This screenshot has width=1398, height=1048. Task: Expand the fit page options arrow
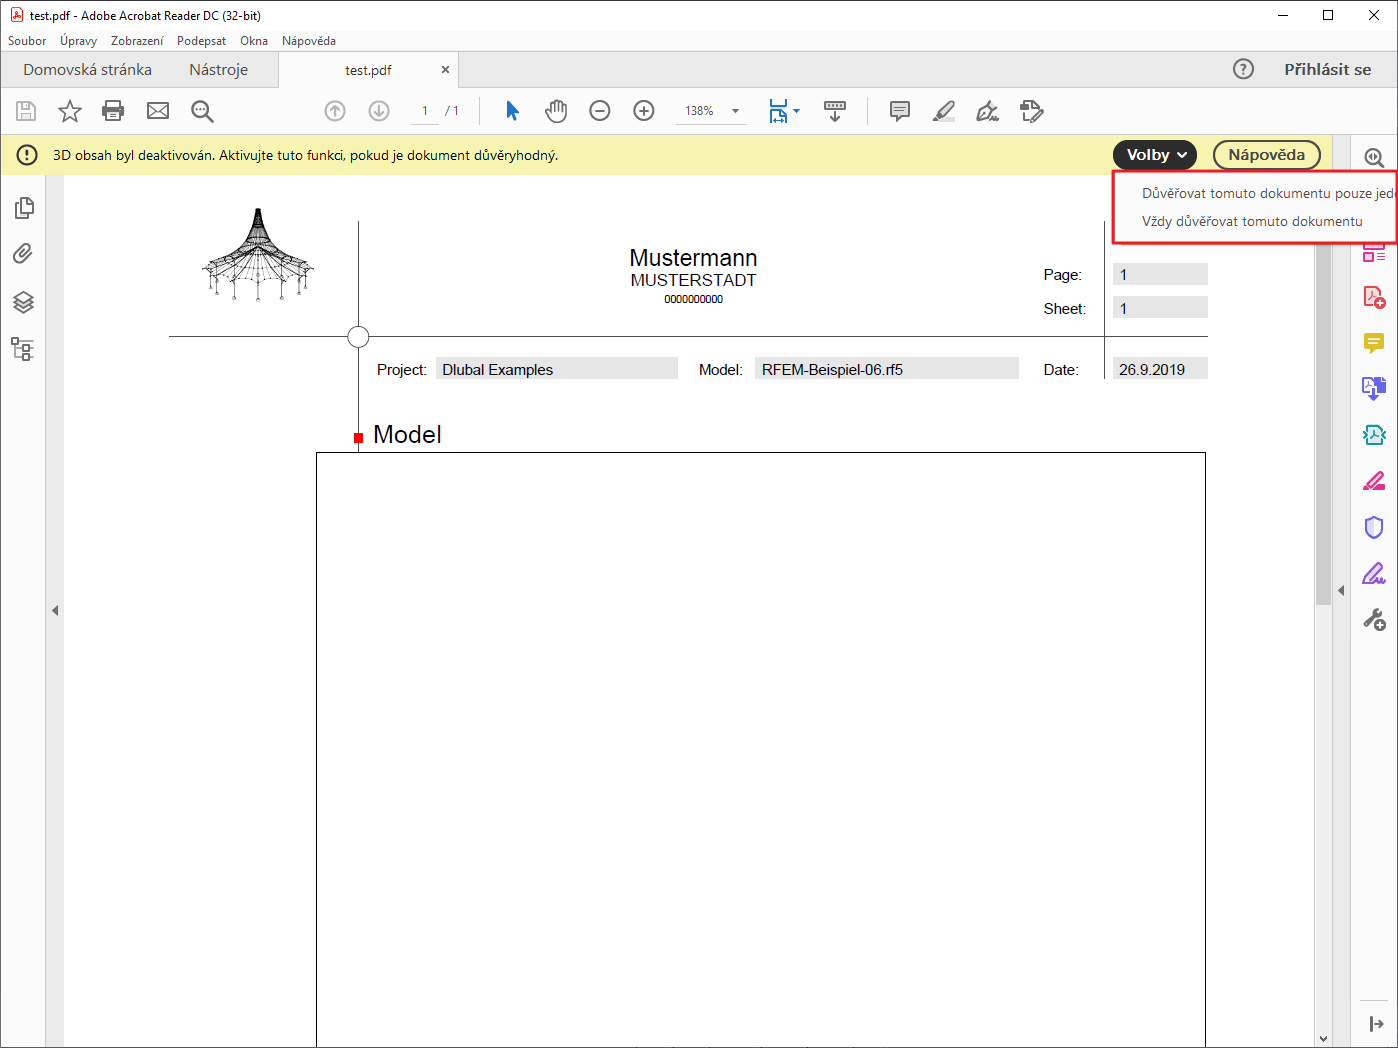click(x=796, y=111)
